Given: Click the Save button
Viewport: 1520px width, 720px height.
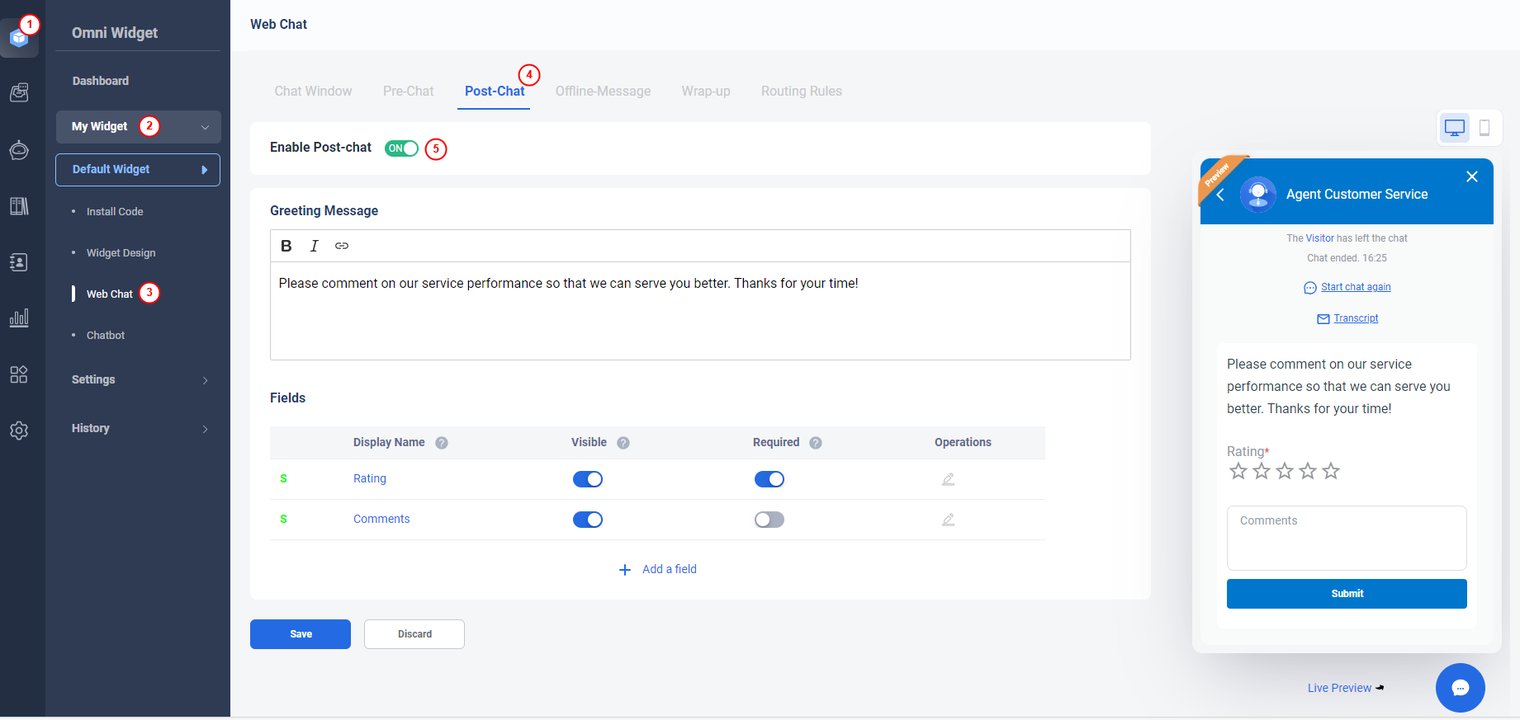Looking at the screenshot, I should click(x=300, y=634).
